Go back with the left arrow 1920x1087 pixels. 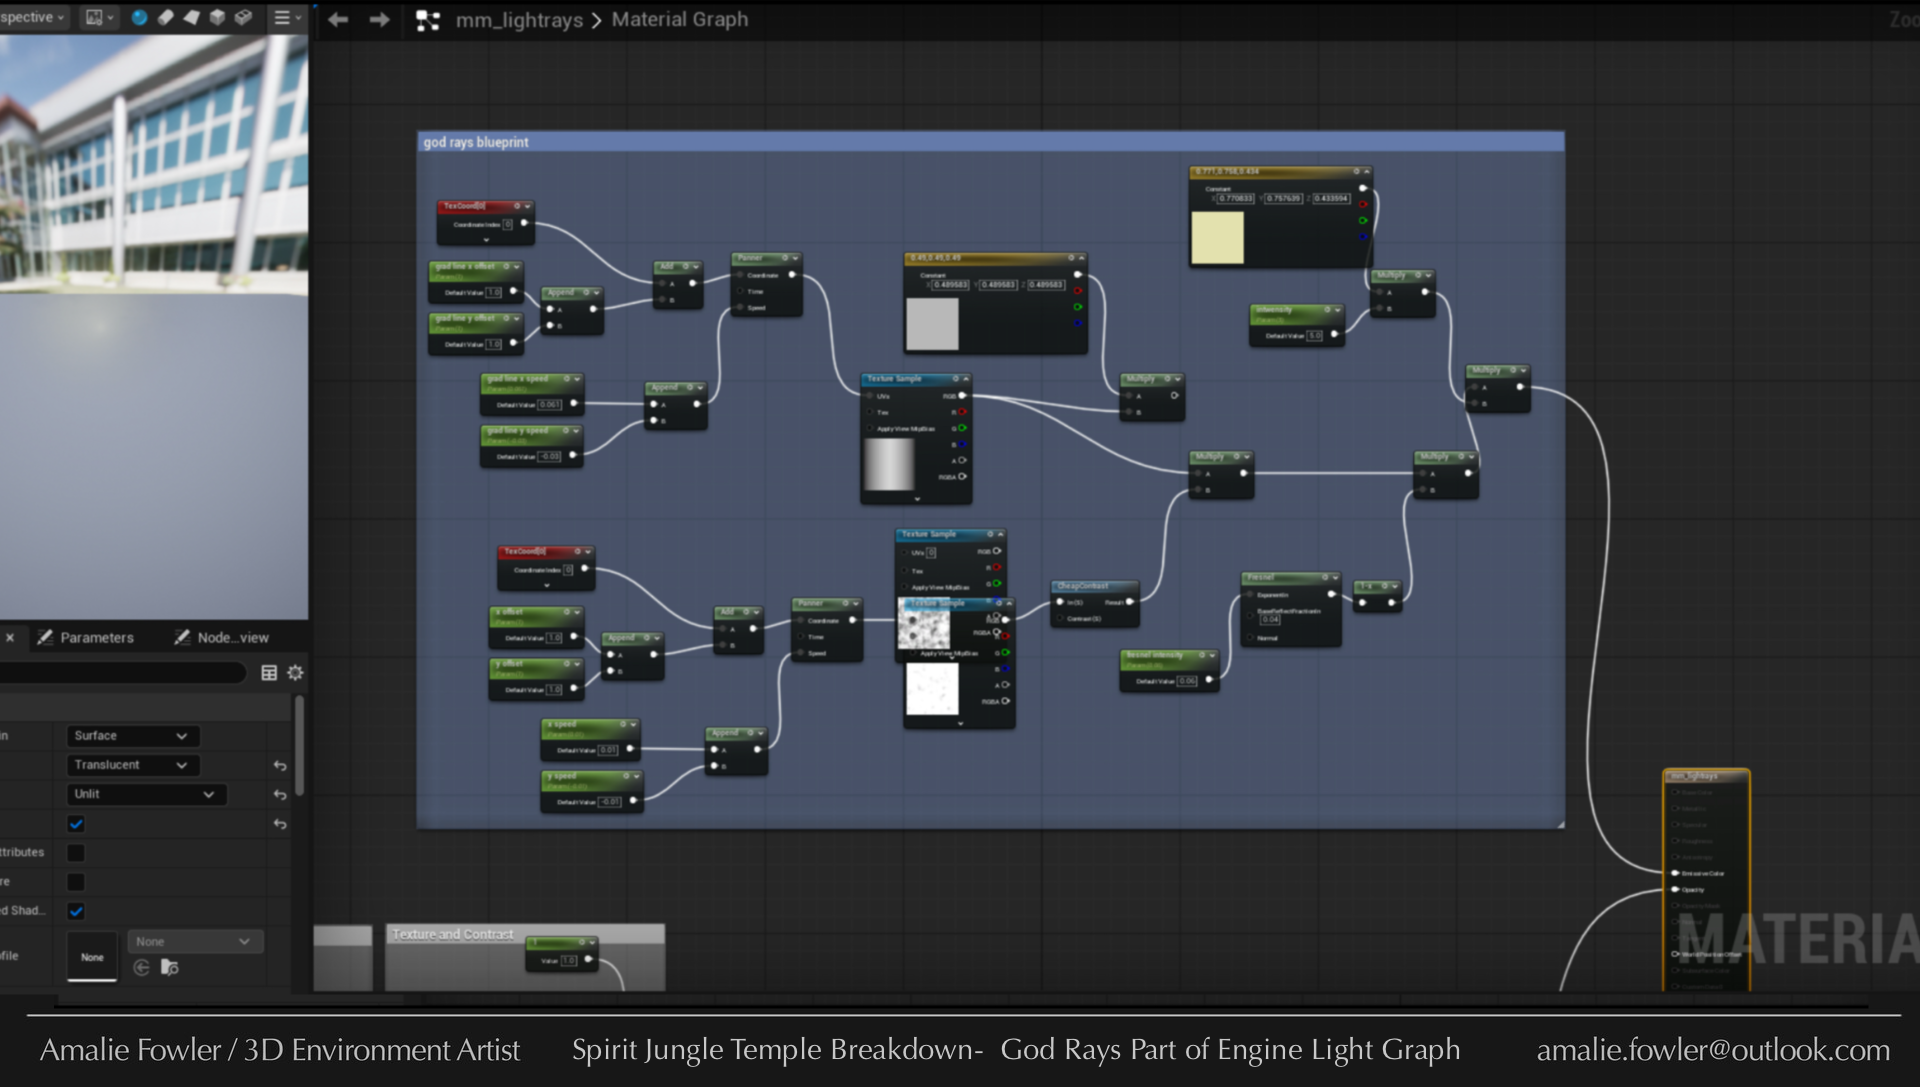click(338, 19)
